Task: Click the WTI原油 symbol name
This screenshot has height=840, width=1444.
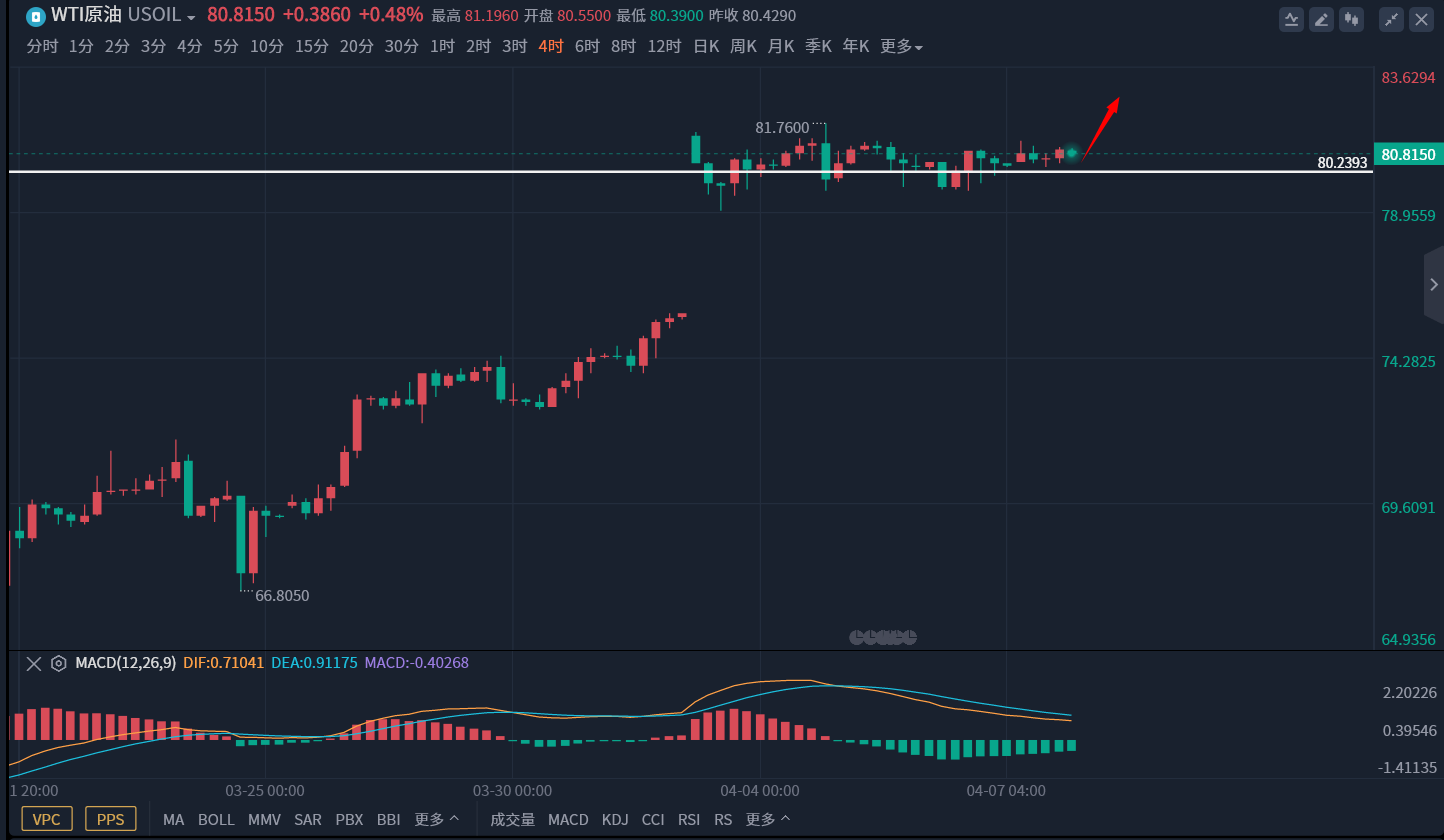Action: tap(86, 16)
